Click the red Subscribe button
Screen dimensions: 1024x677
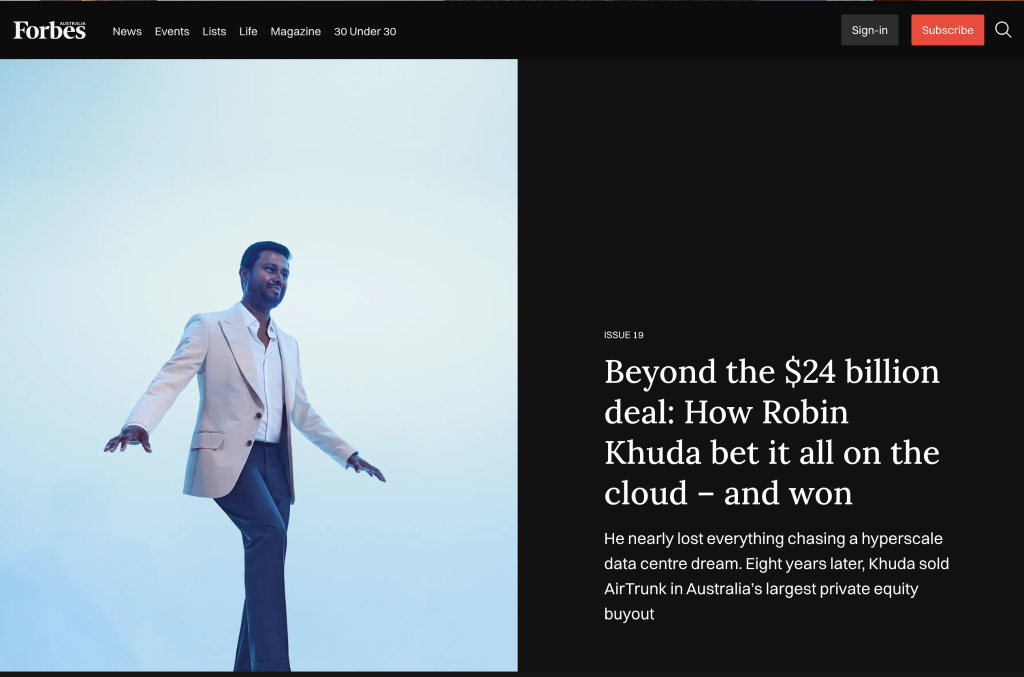(x=947, y=30)
